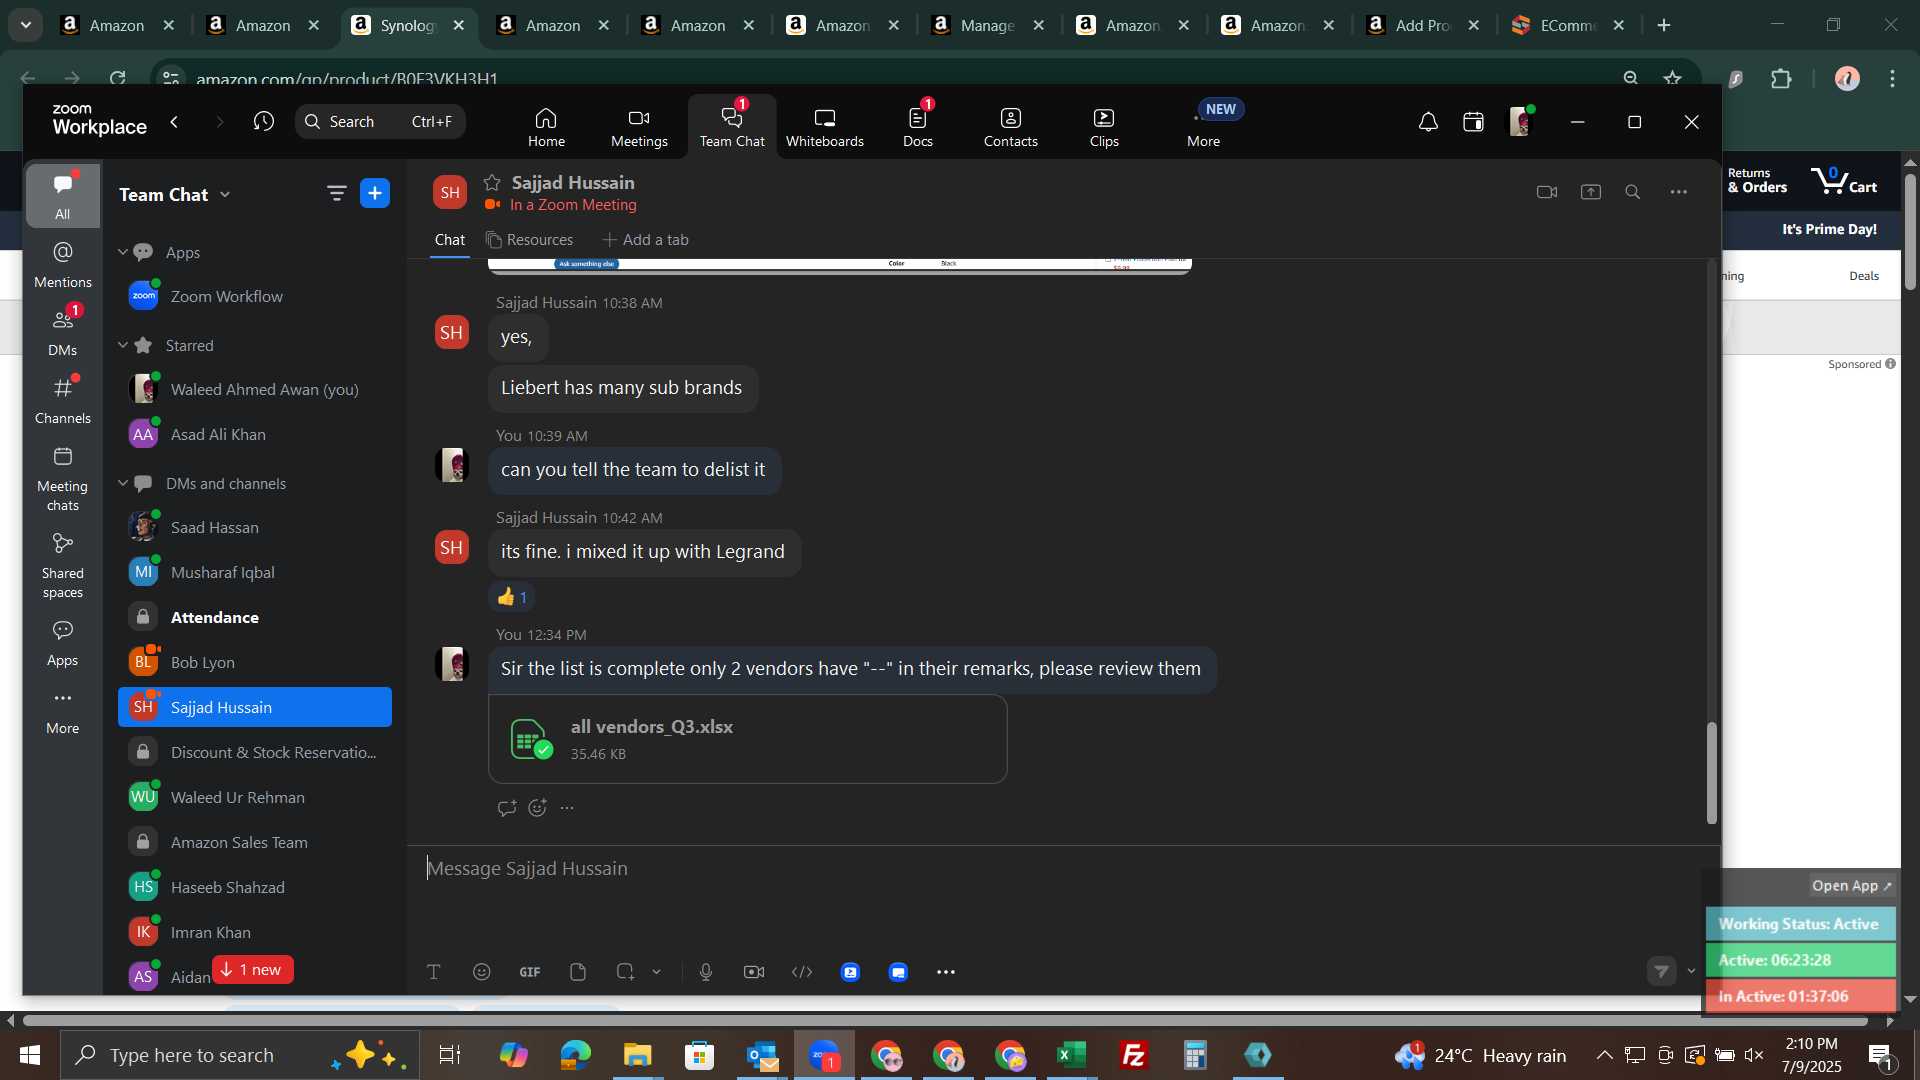Select All chats in sidebar

click(63, 195)
